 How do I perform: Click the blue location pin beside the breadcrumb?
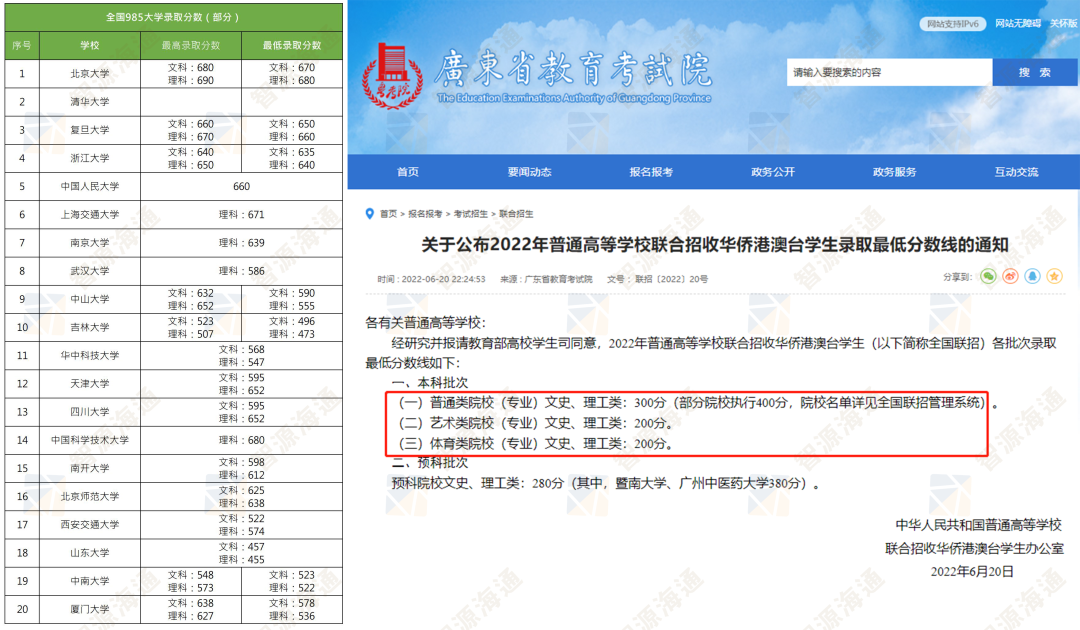point(370,214)
